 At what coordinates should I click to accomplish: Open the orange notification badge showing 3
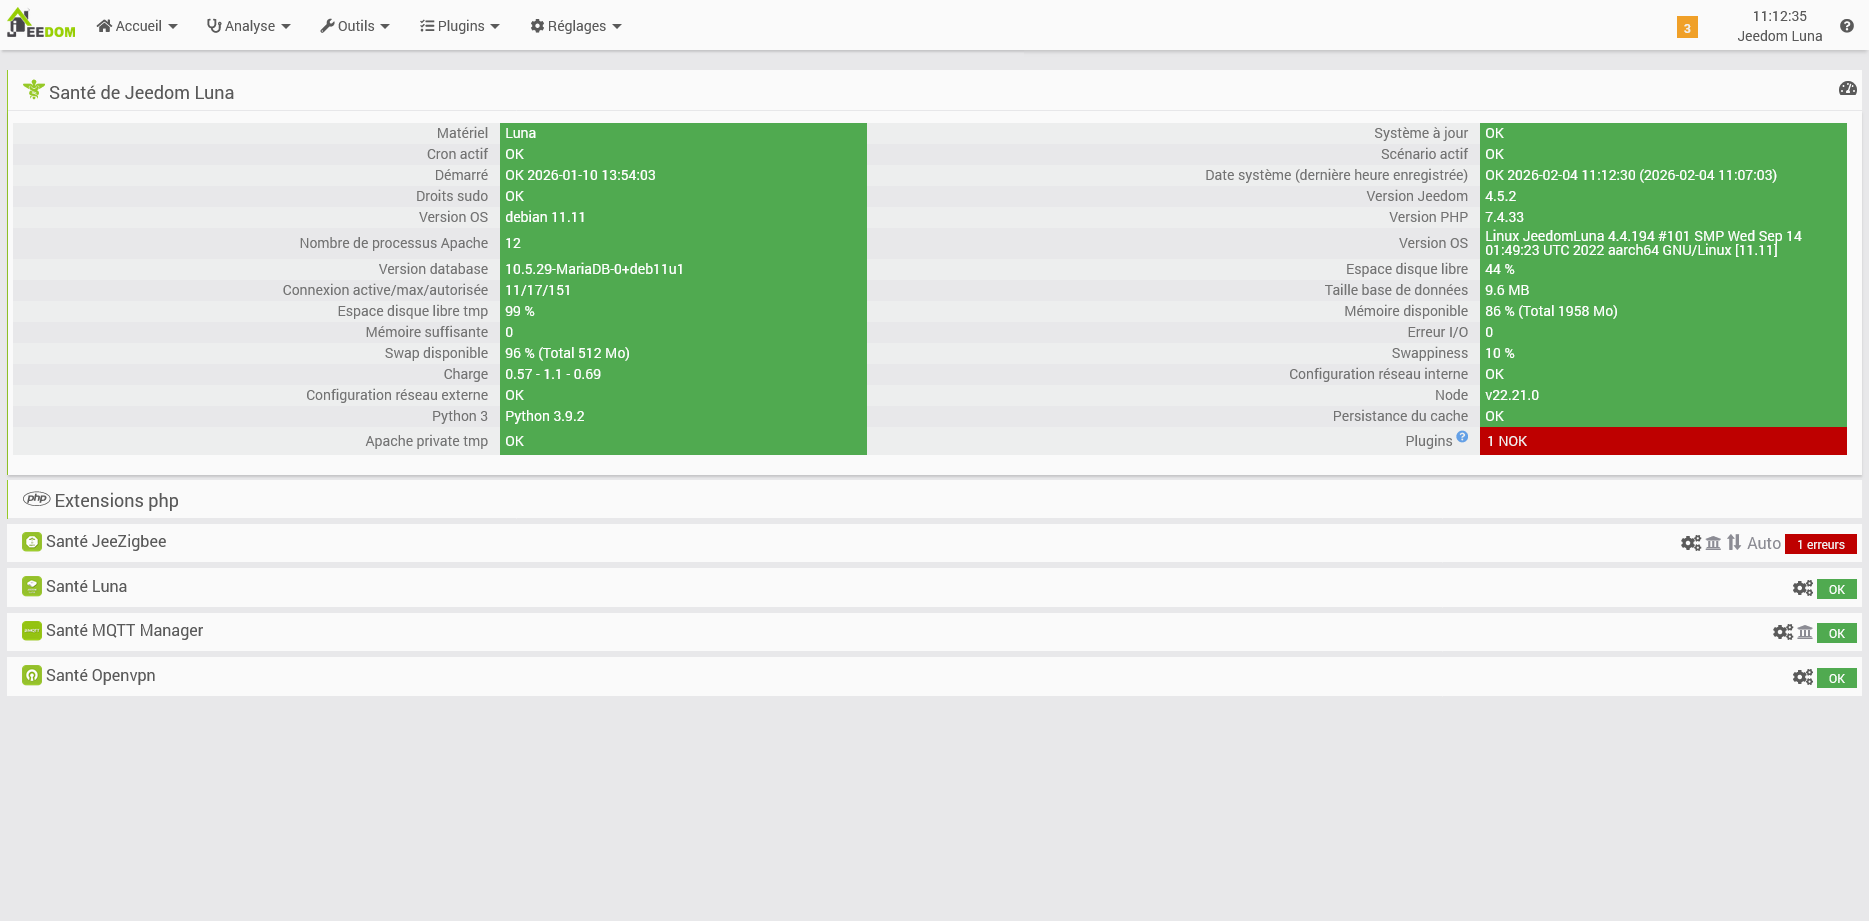point(1687,28)
